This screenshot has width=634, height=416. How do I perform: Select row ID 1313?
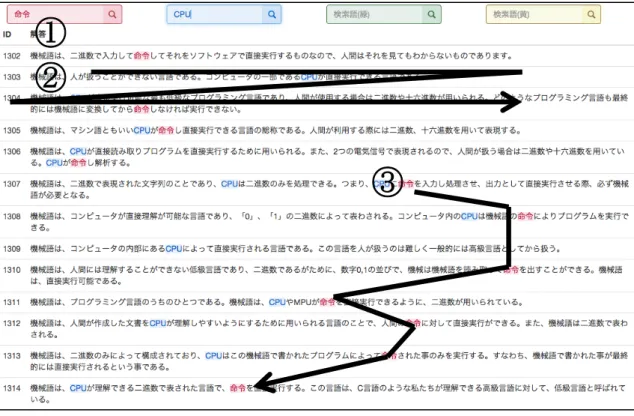(x=11, y=356)
